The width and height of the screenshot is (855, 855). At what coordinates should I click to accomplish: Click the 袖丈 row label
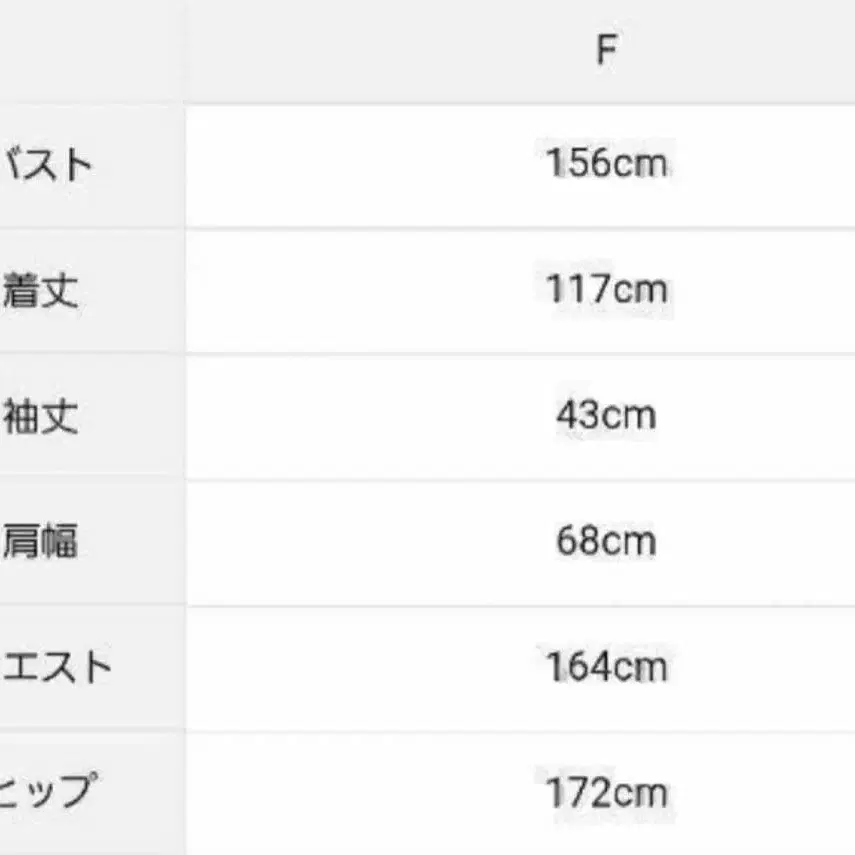pyautogui.click(x=42, y=416)
